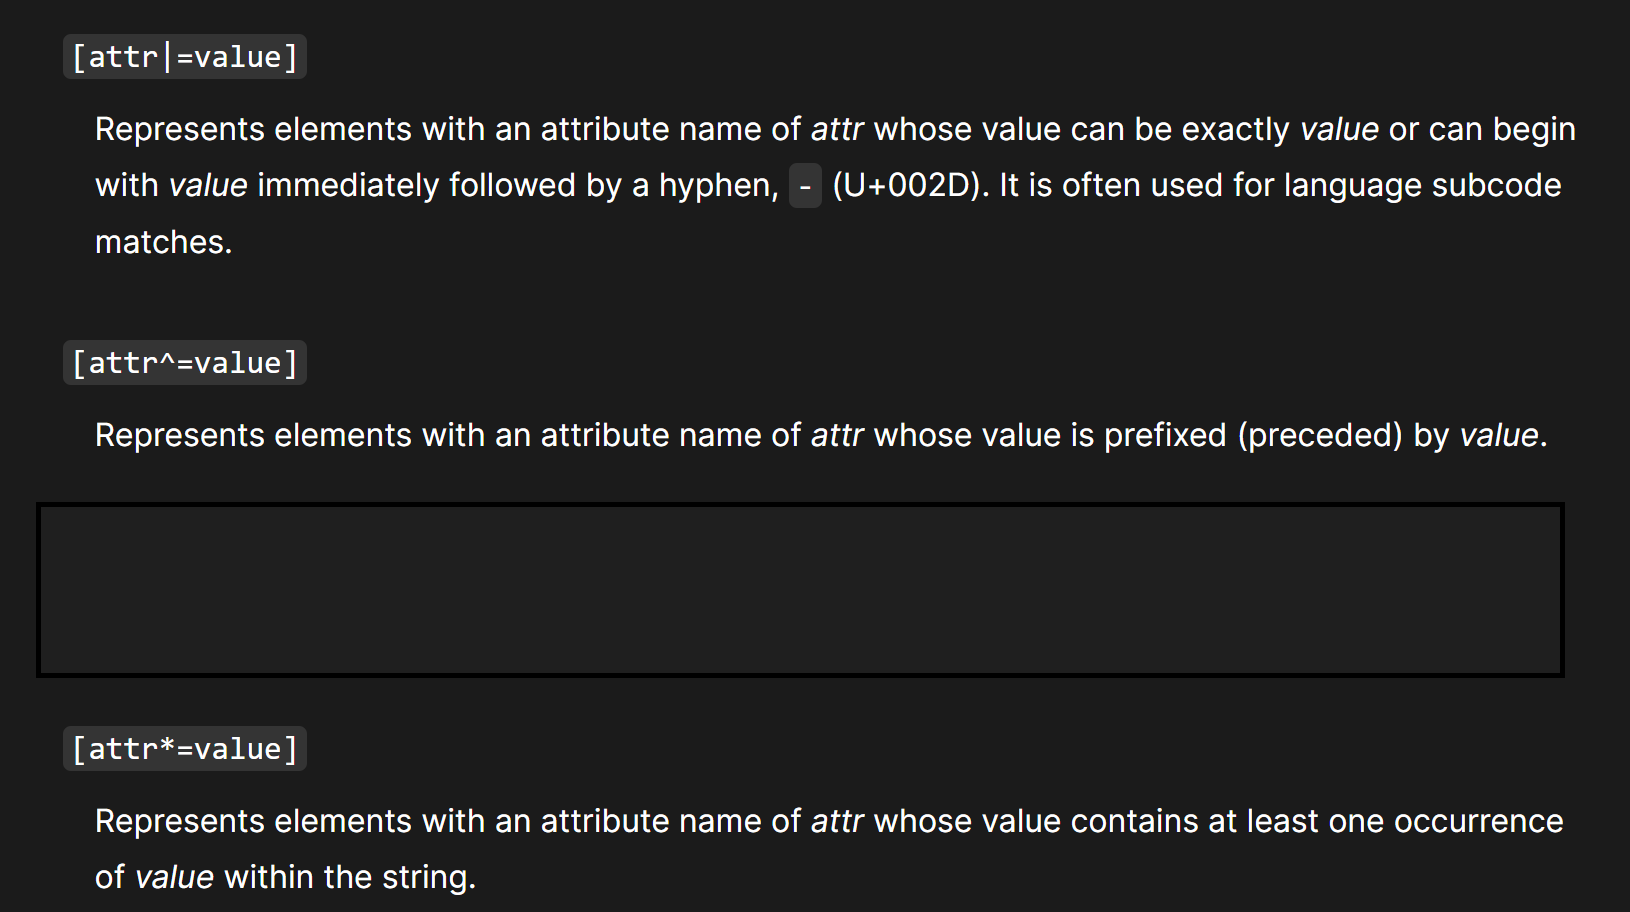The width and height of the screenshot is (1630, 912).
Task: Click italic "value" before "immediately followed"
Action: point(208,185)
